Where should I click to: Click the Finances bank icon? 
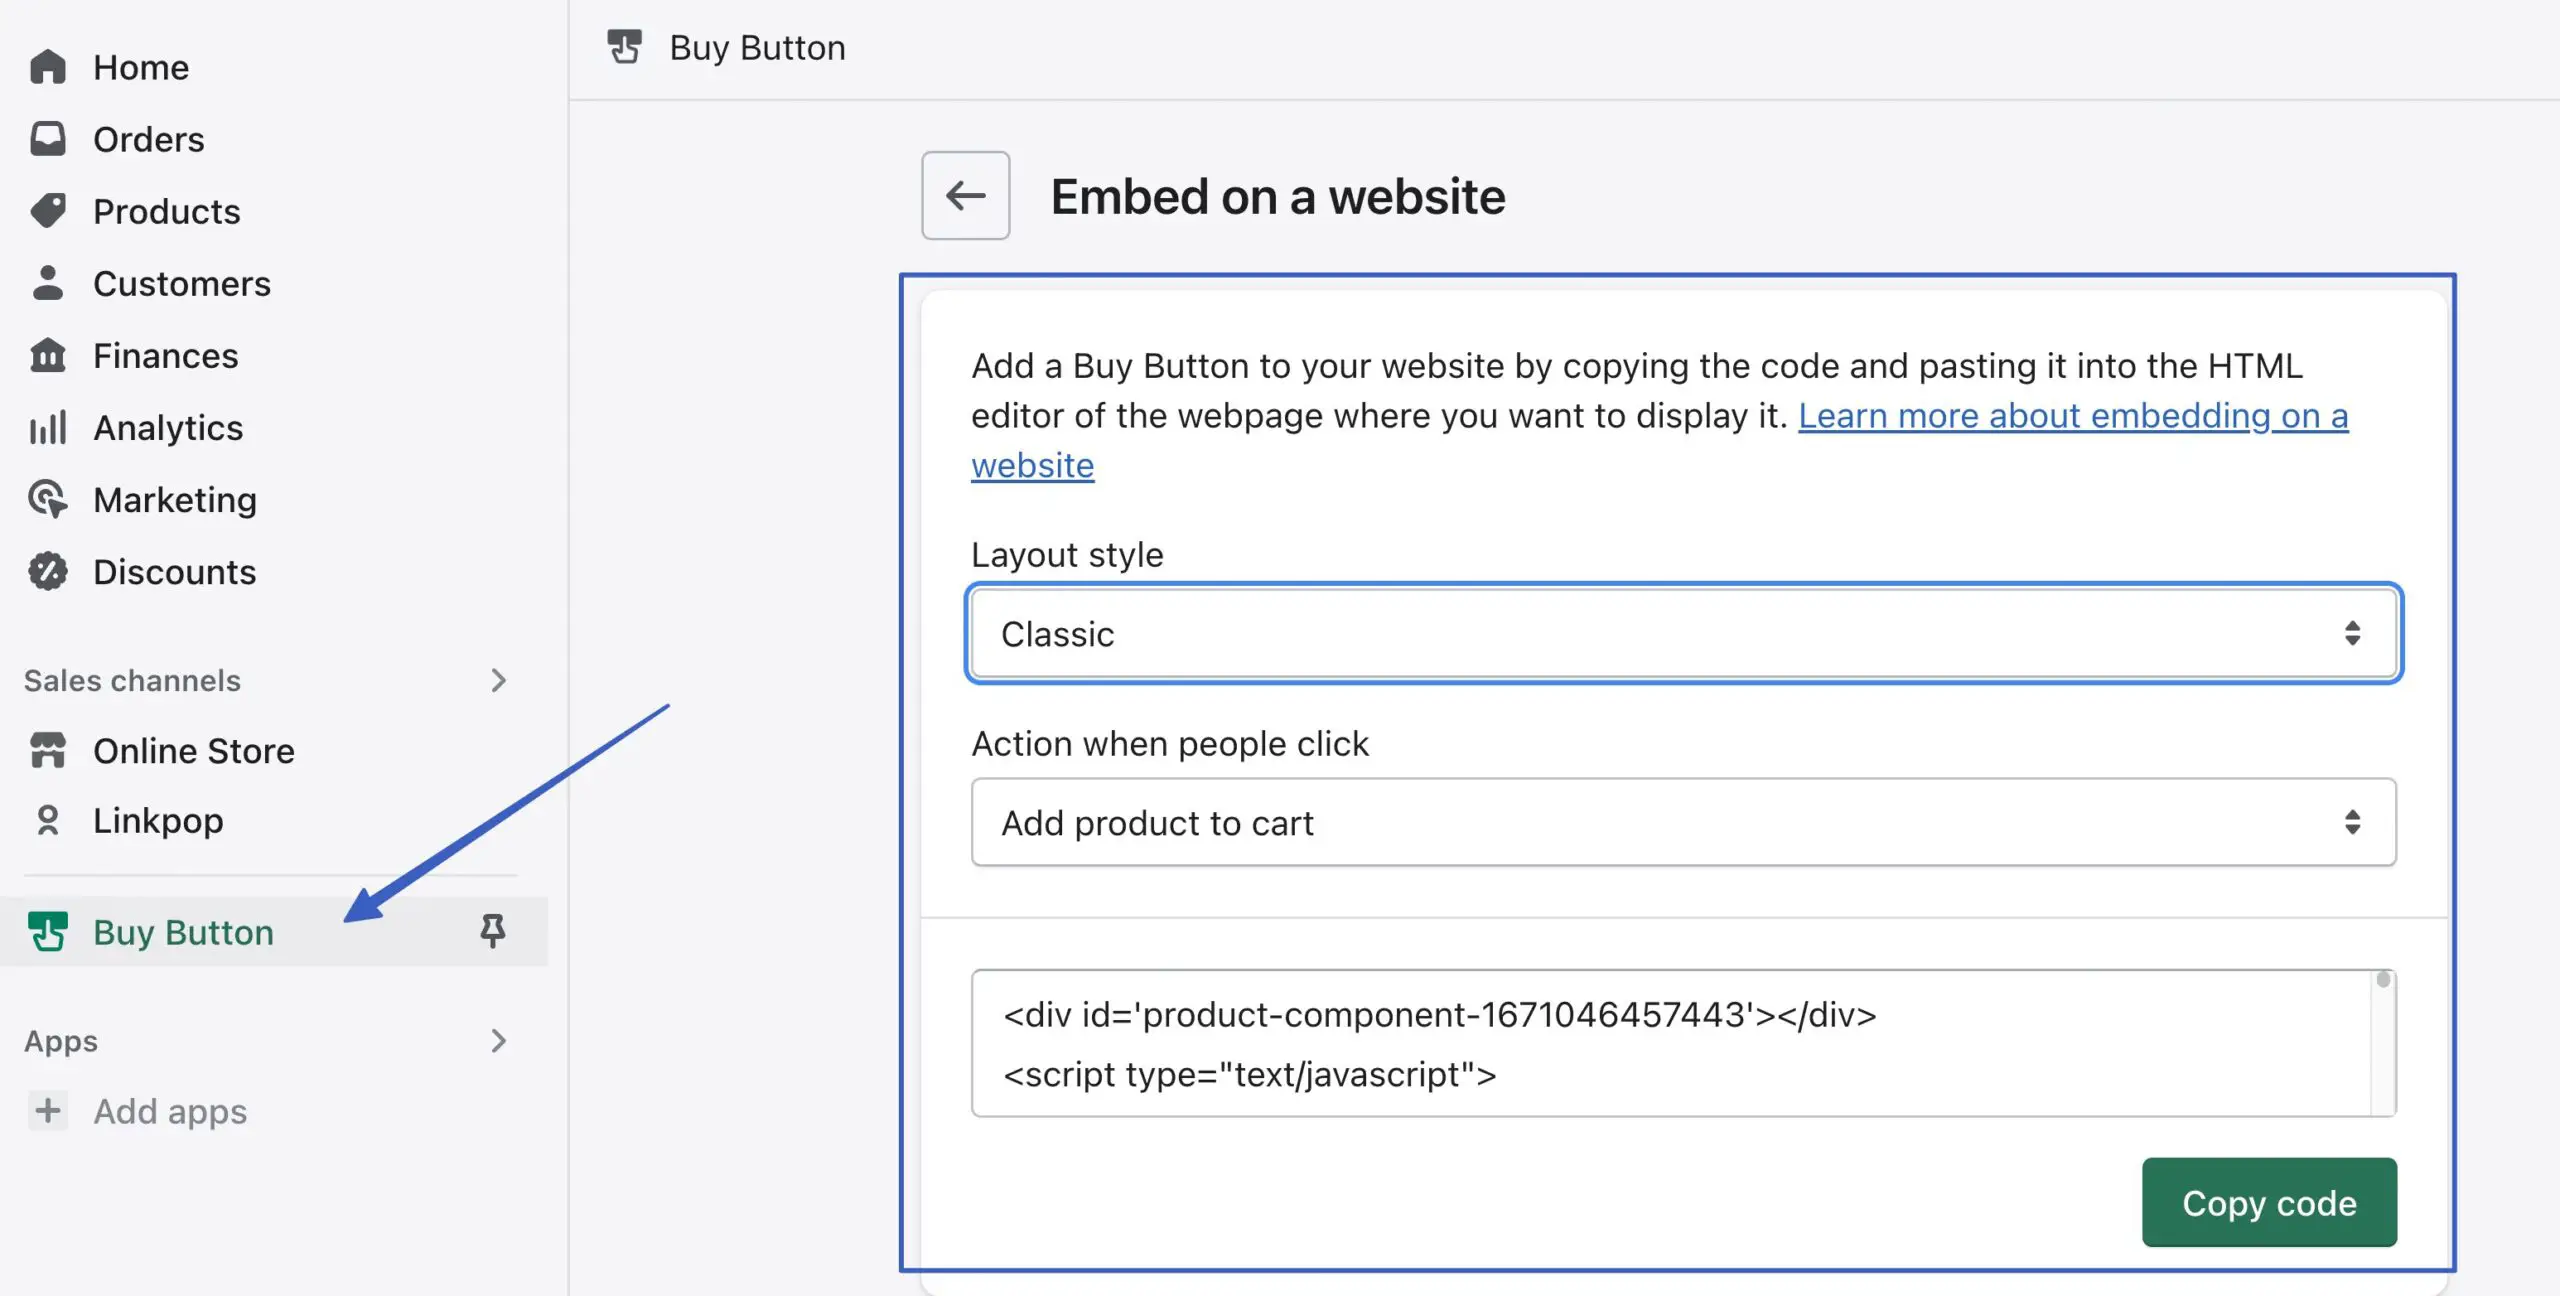(x=47, y=355)
